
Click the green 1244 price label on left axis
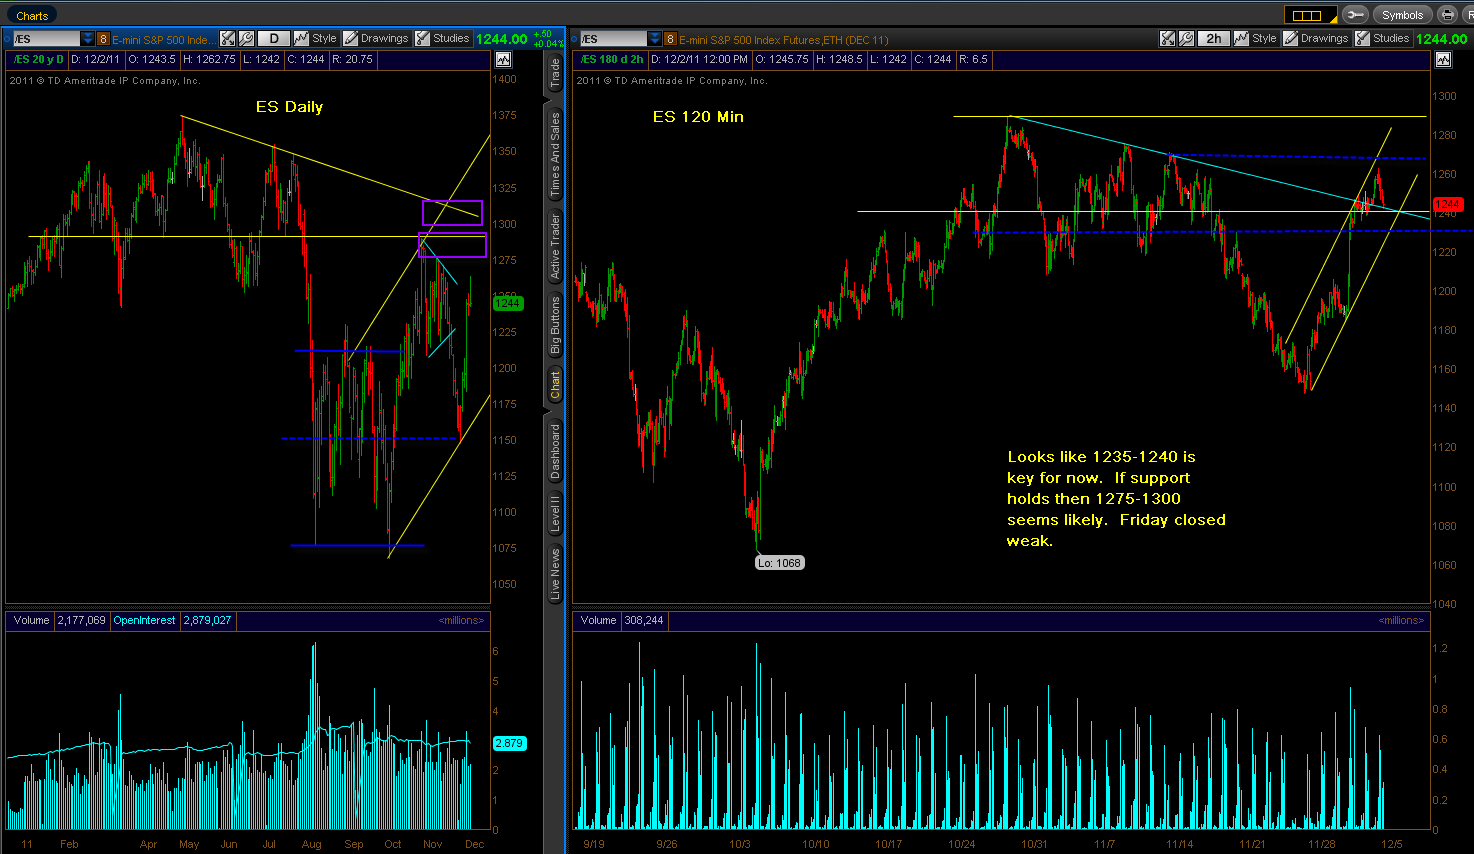508,303
